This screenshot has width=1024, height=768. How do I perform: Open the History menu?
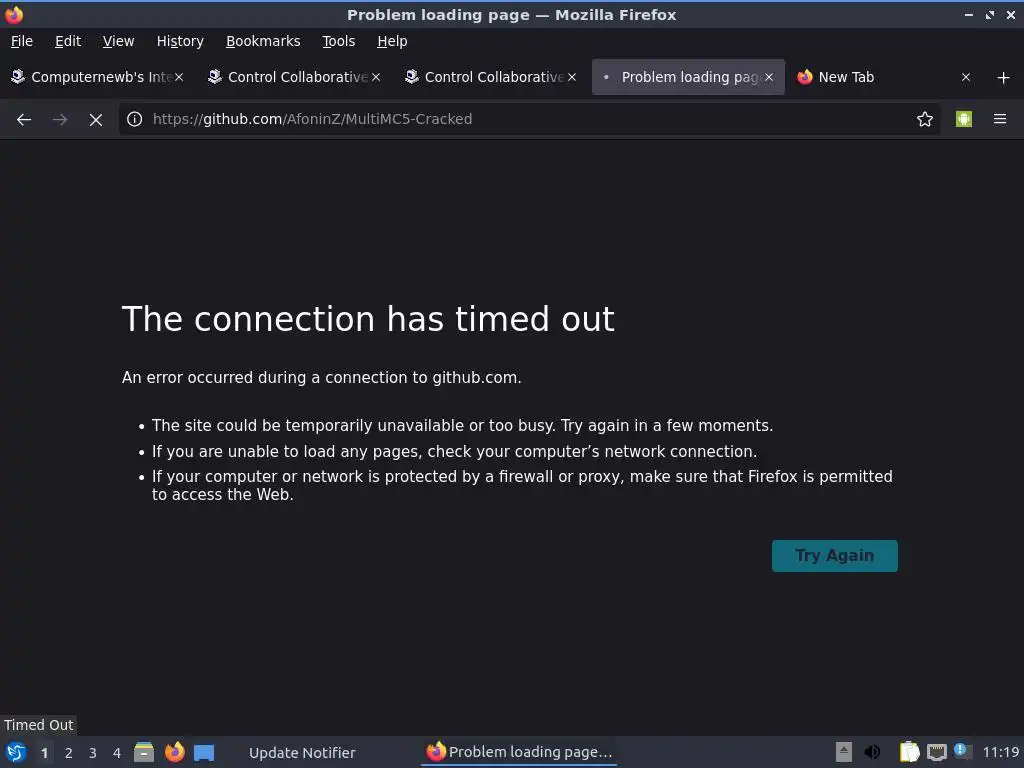180,41
